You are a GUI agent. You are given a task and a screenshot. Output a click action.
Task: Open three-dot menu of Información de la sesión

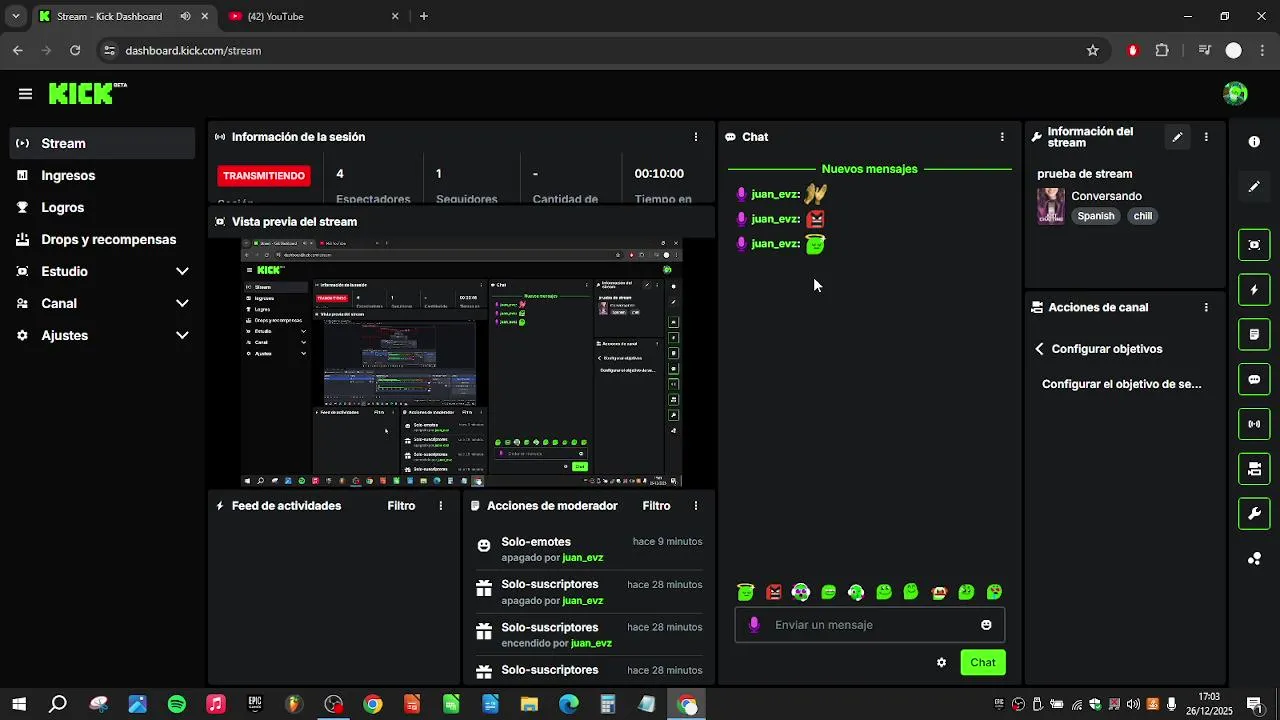click(696, 137)
